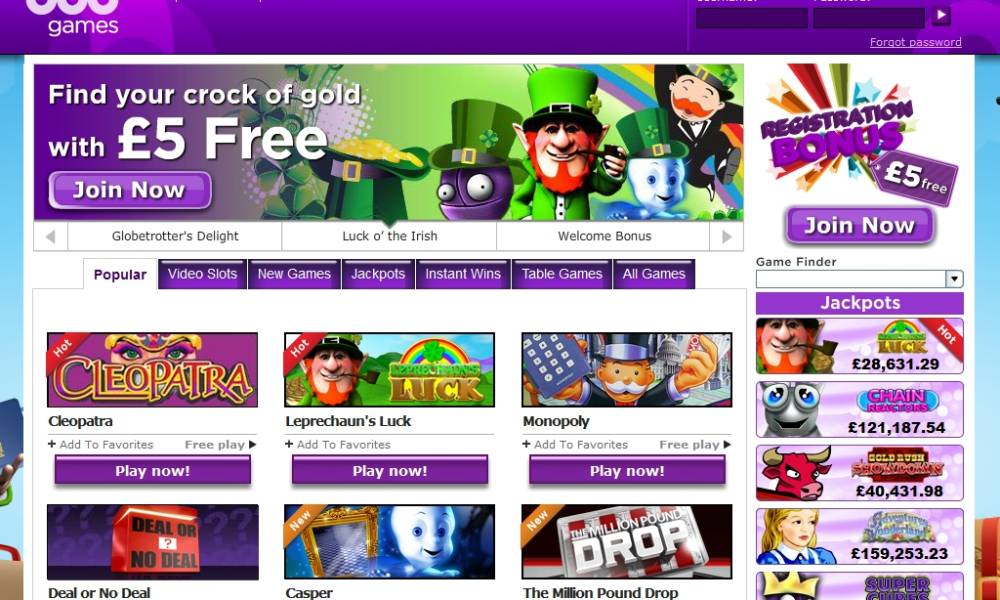Click the login arrow button beside the password field
The width and height of the screenshot is (1000, 600).
(941, 16)
